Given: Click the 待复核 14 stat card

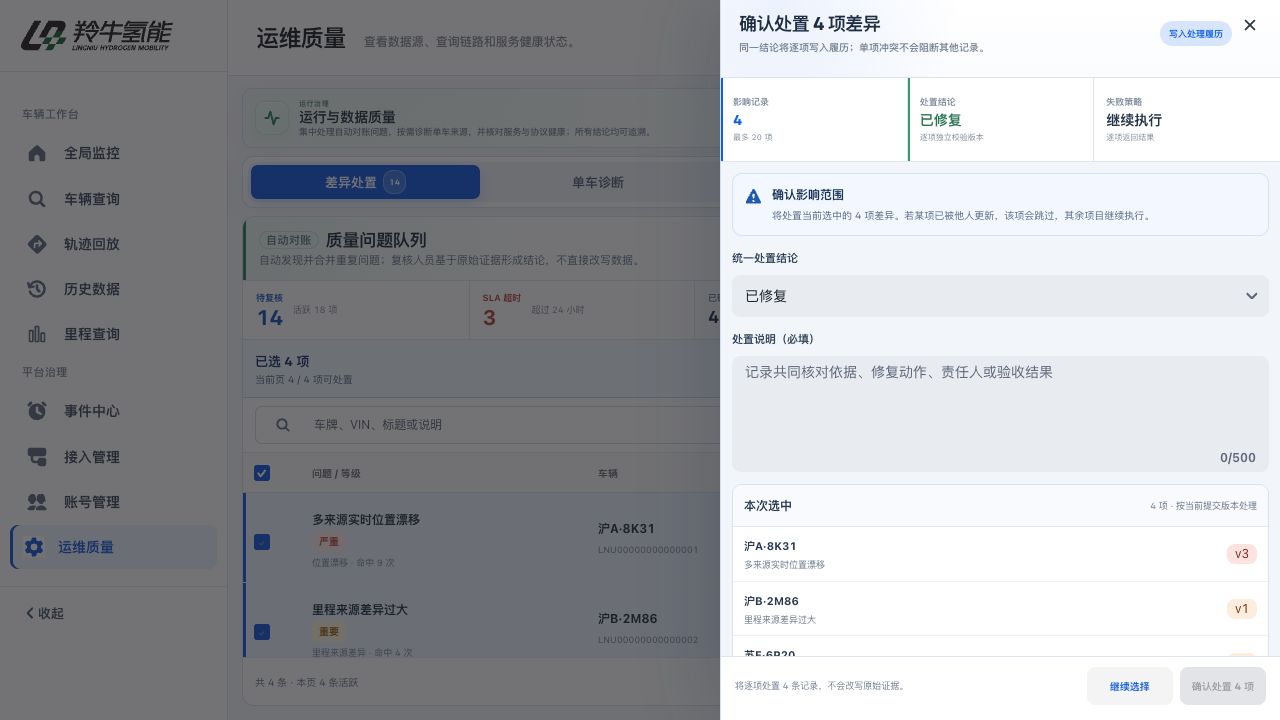Looking at the screenshot, I should (x=356, y=310).
